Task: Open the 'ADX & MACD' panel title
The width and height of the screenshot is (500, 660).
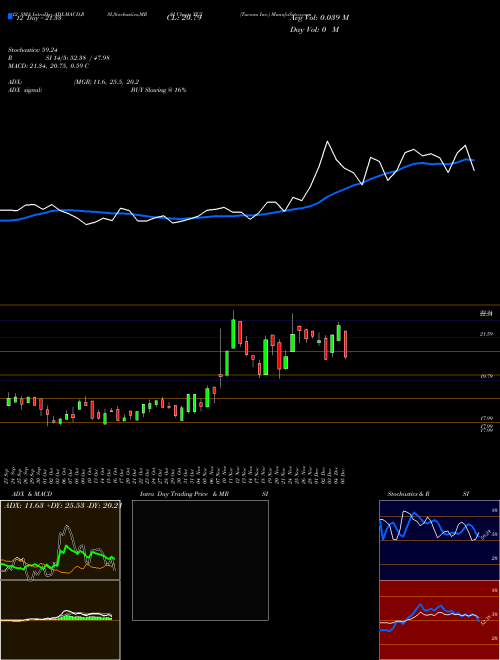Action: pos(30,494)
